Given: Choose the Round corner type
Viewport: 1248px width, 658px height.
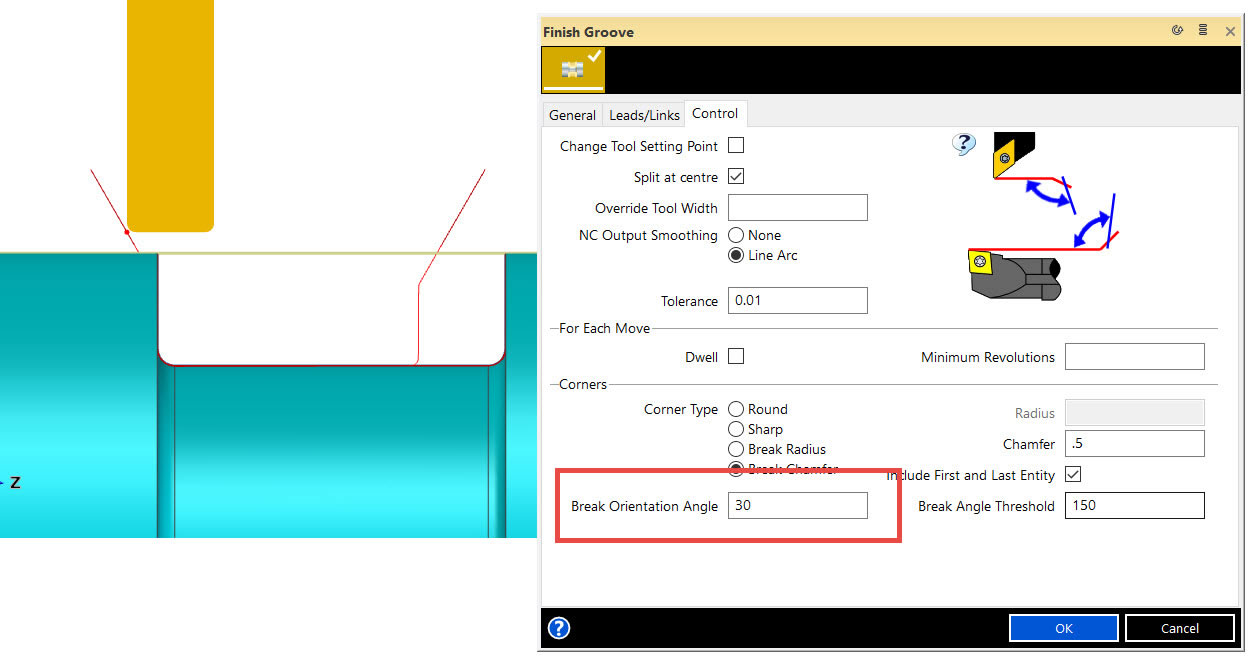Looking at the screenshot, I should 737,409.
